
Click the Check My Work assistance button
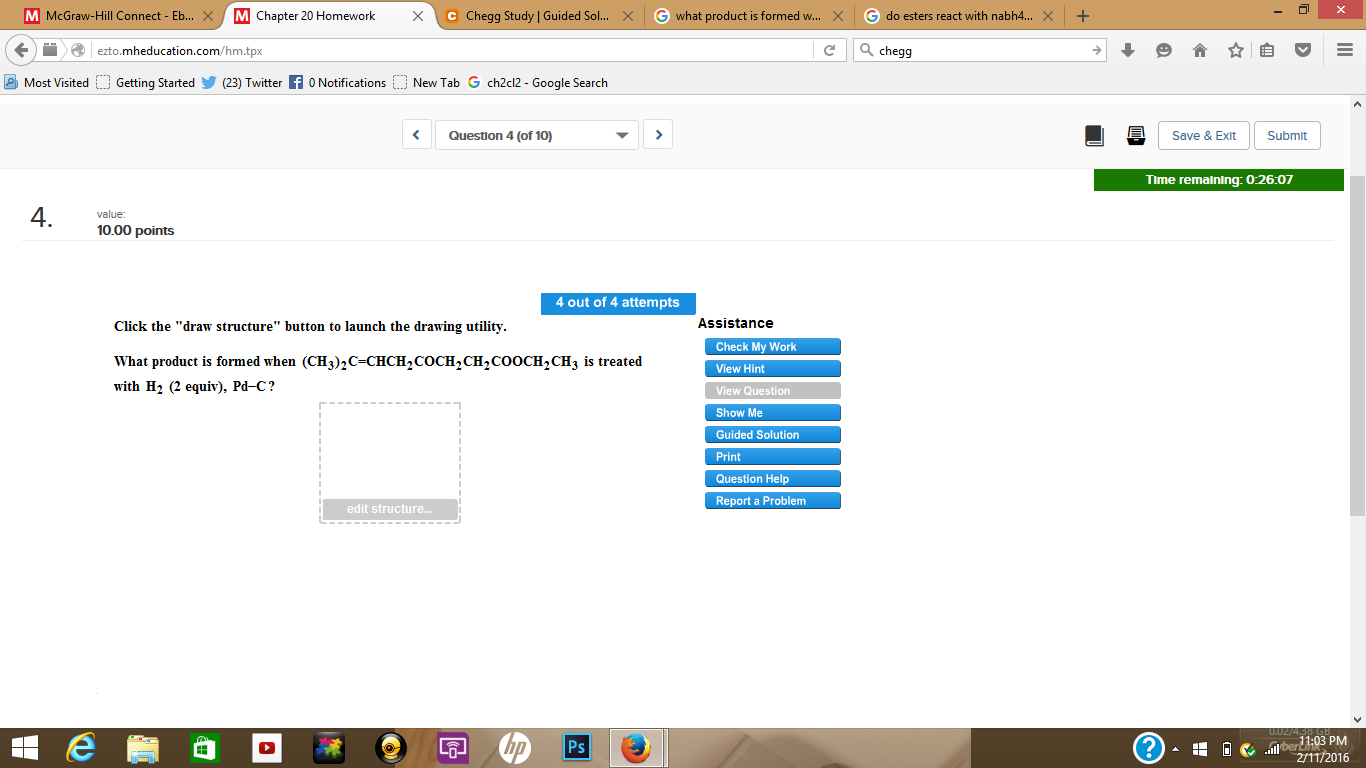[x=772, y=346]
